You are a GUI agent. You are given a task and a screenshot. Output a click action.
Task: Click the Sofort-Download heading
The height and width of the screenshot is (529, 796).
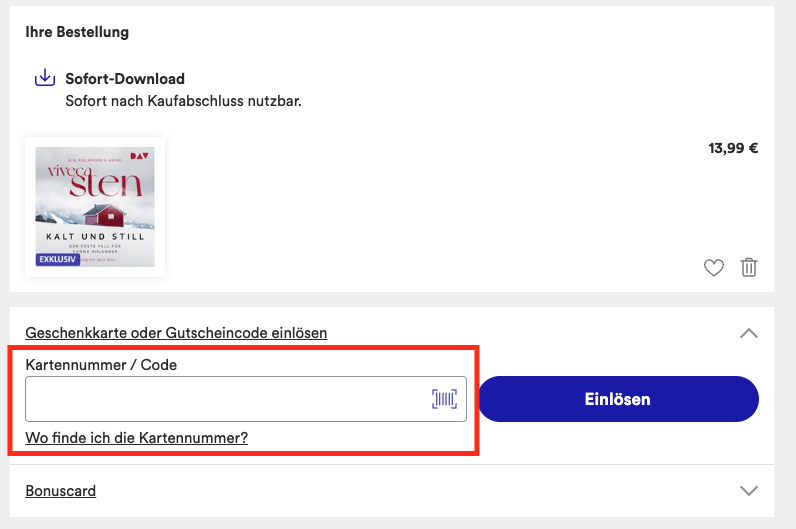pyautogui.click(x=125, y=79)
